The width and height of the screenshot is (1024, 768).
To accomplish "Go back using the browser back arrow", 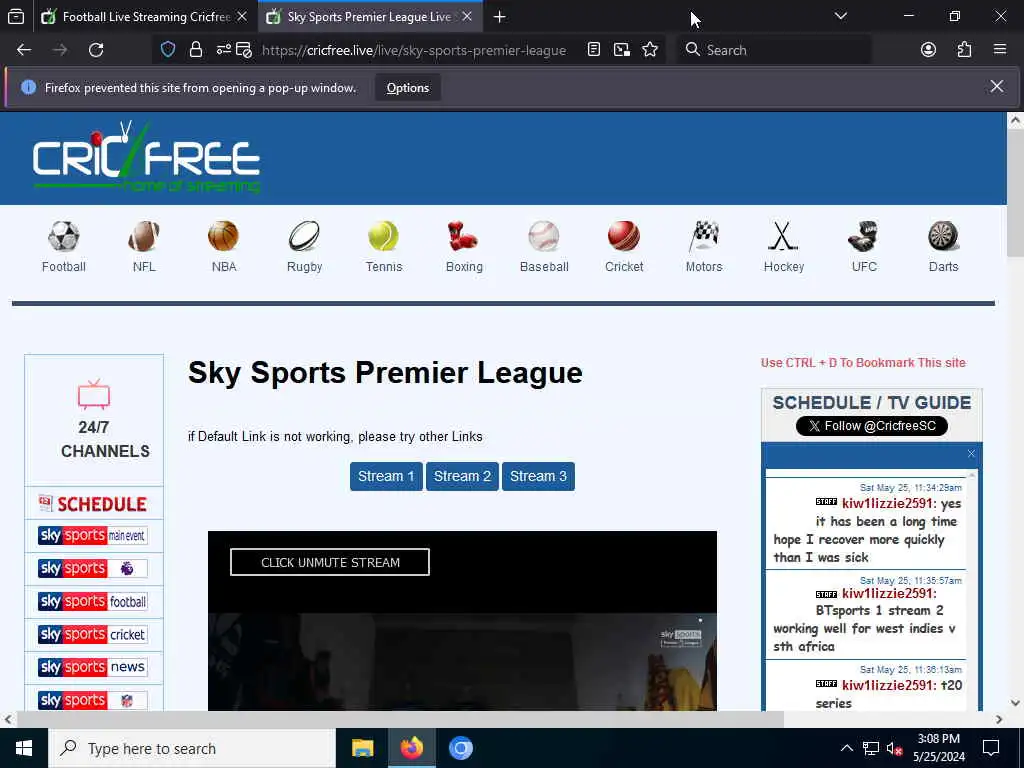I will (x=24, y=50).
